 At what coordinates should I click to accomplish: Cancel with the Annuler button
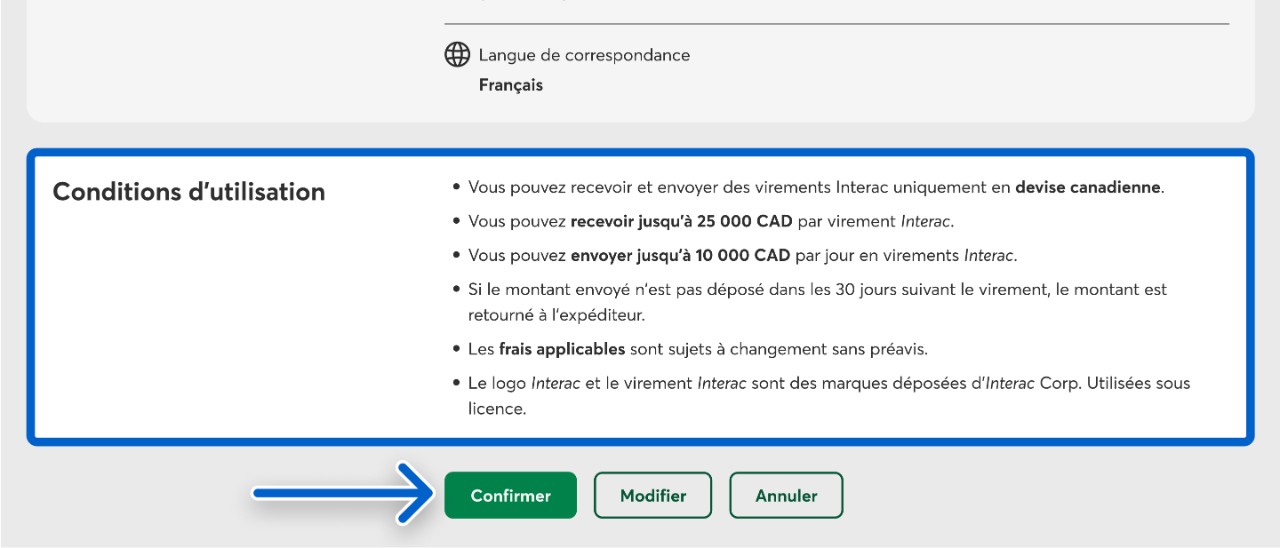tap(786, 496)
